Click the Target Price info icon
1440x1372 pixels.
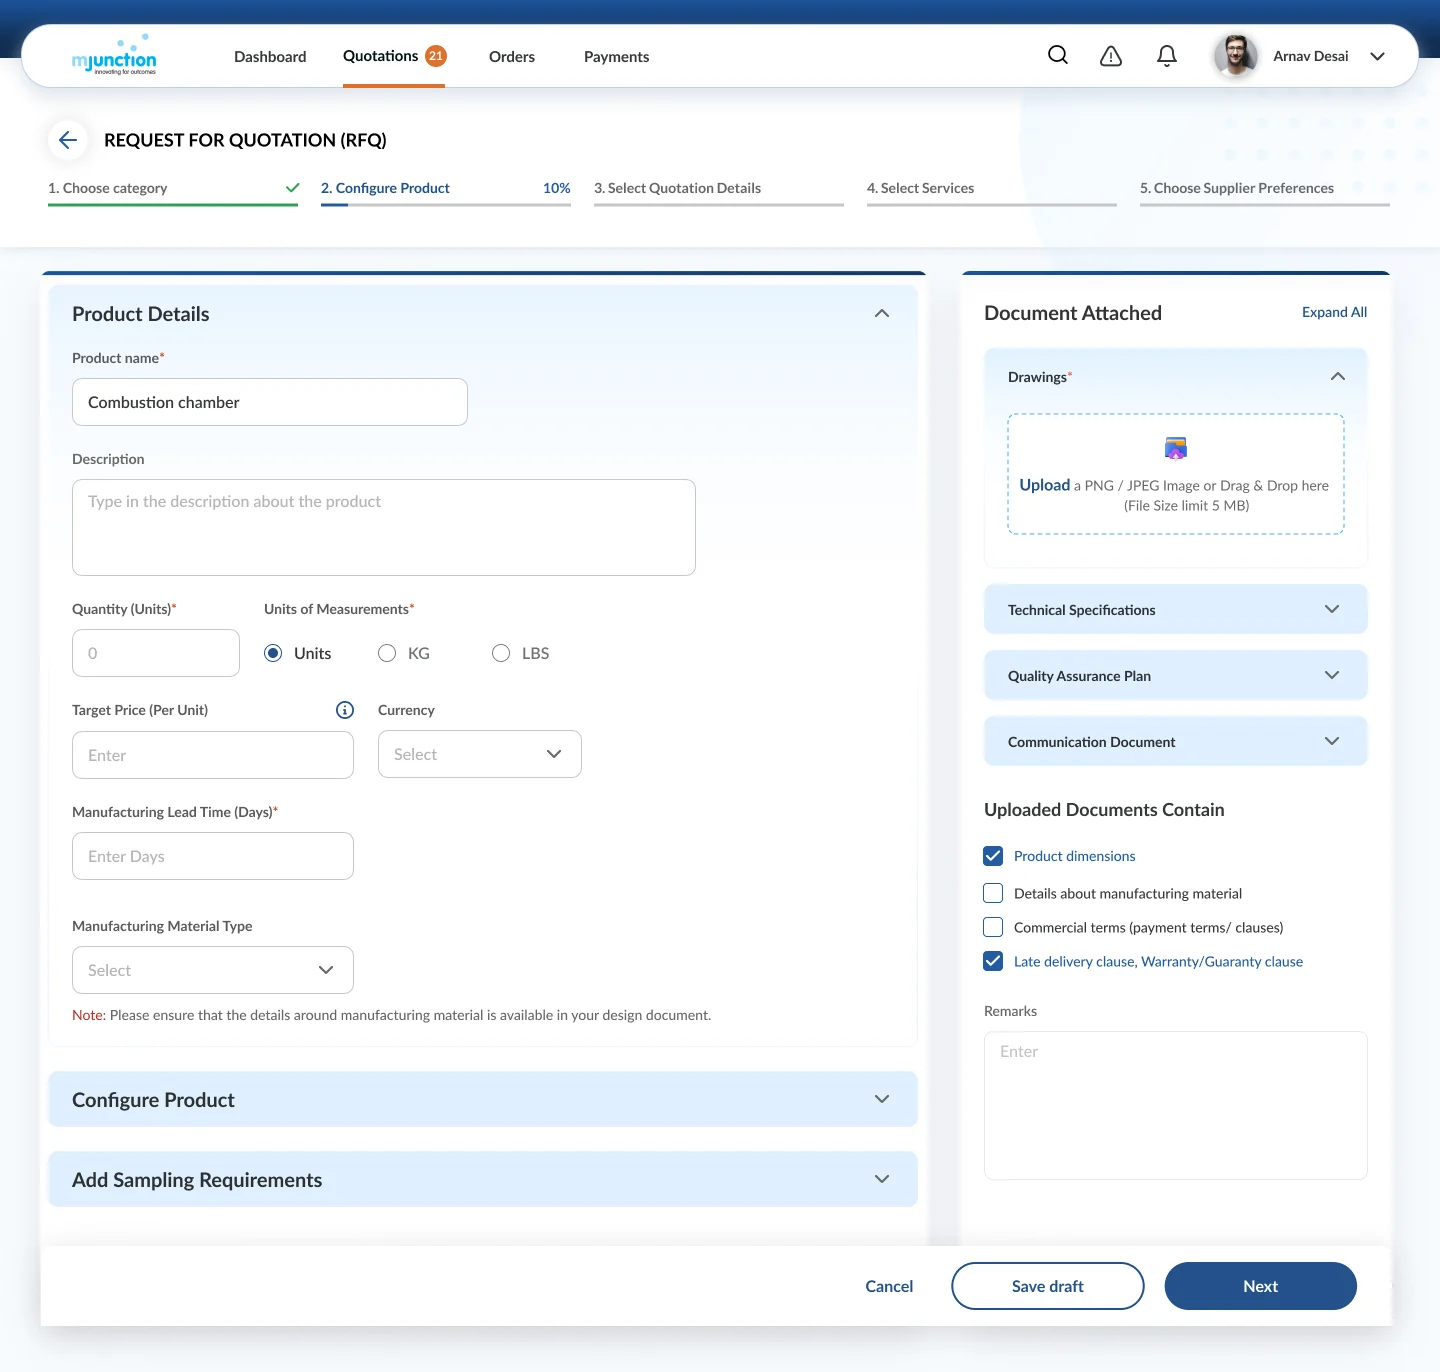345,710
